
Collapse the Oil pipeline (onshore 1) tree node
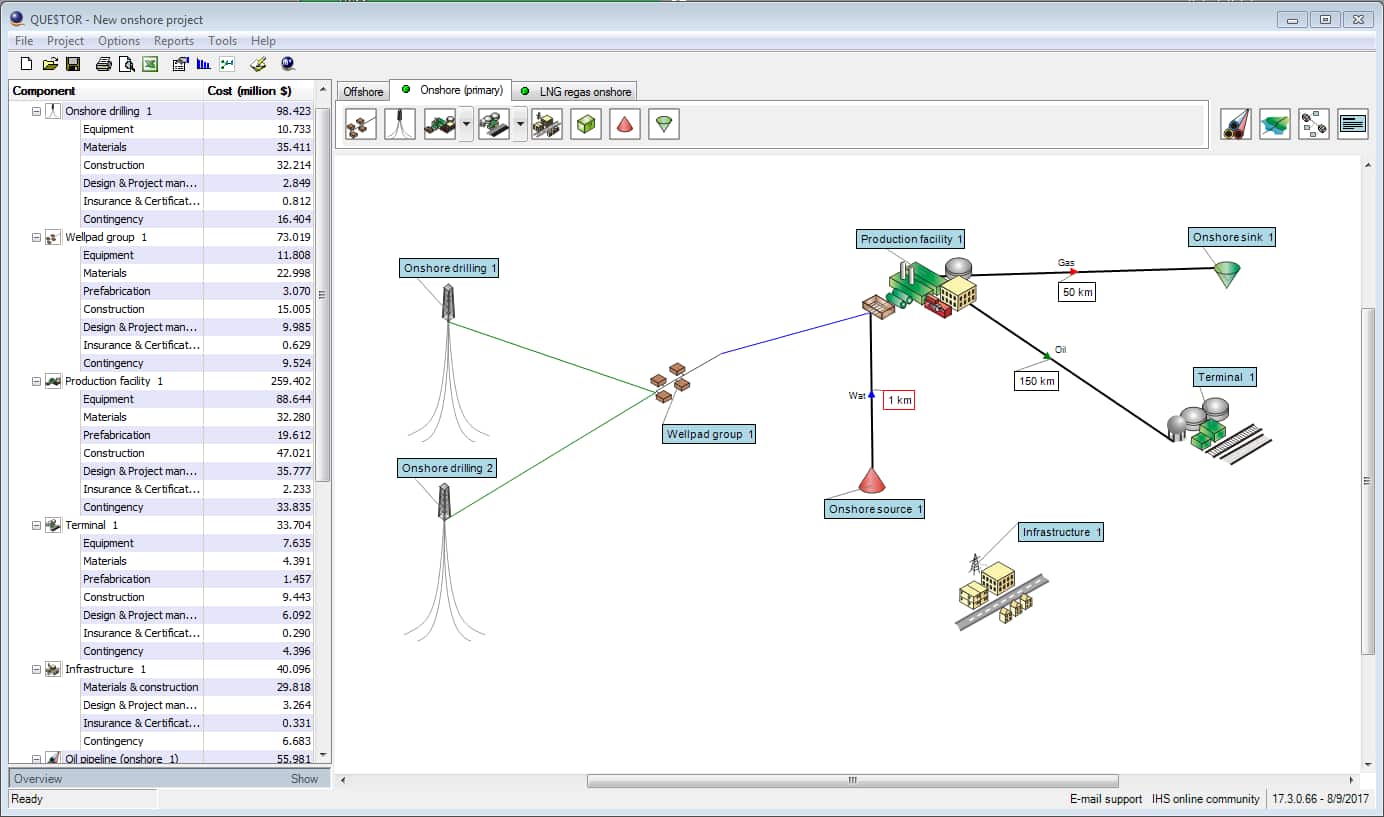pos(37,759)
